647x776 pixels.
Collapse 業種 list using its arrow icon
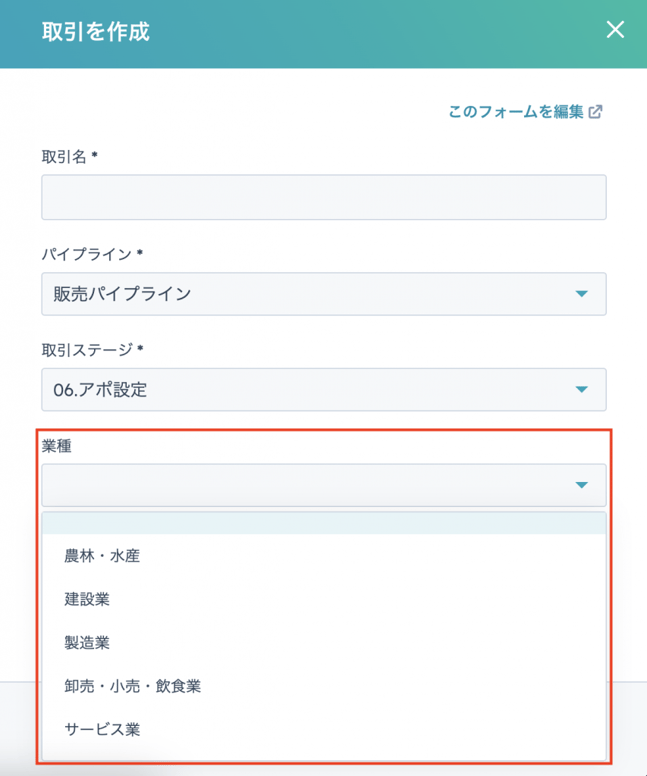coord(582,485)
